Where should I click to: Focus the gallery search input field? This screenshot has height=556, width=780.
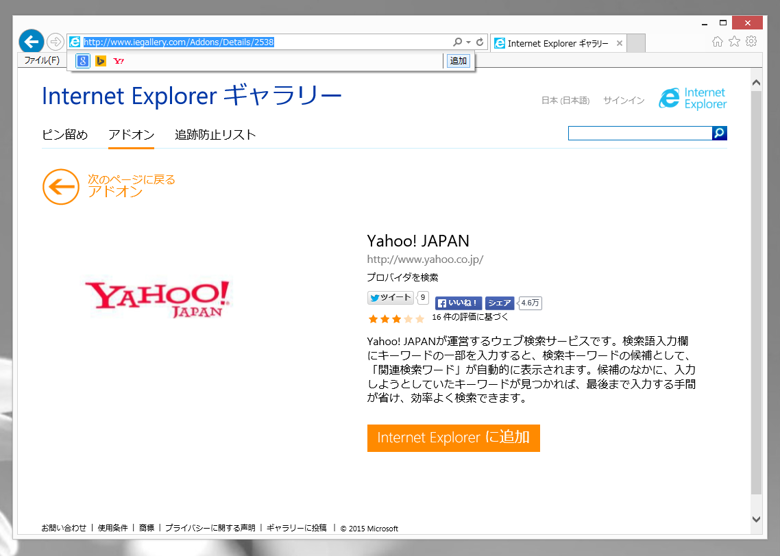640,133
